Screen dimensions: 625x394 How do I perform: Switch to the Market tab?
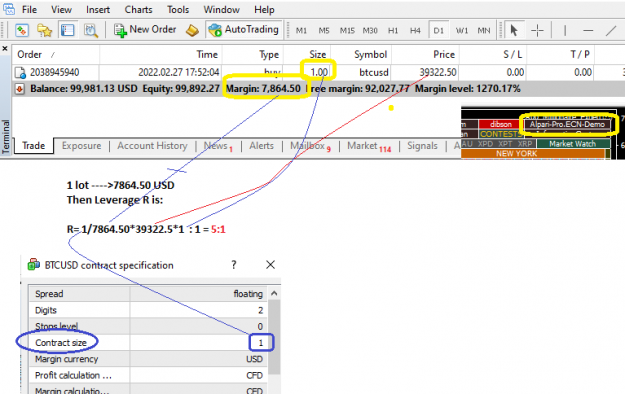pos(369,146)
